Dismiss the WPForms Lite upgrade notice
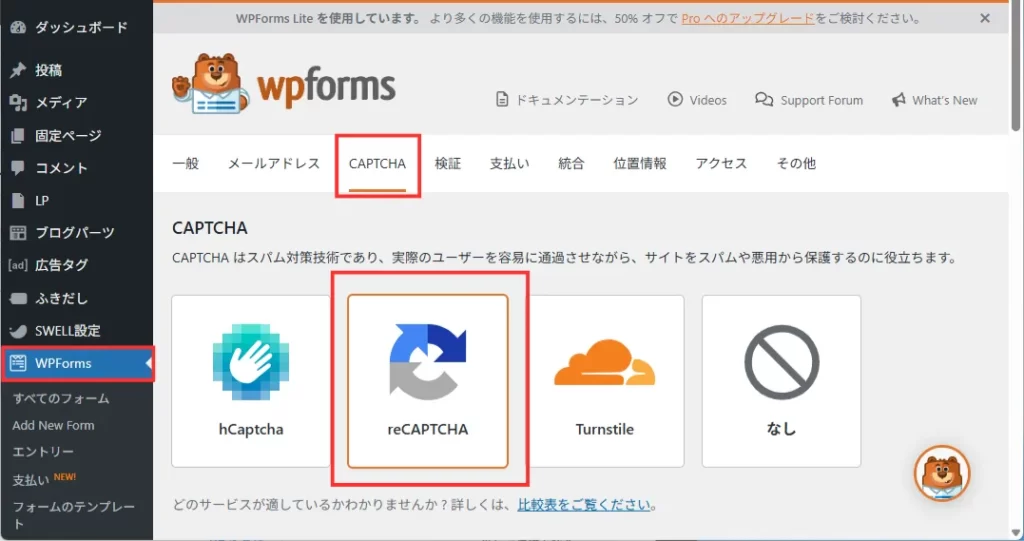1024x541 pixels. (x=985, y=18)
